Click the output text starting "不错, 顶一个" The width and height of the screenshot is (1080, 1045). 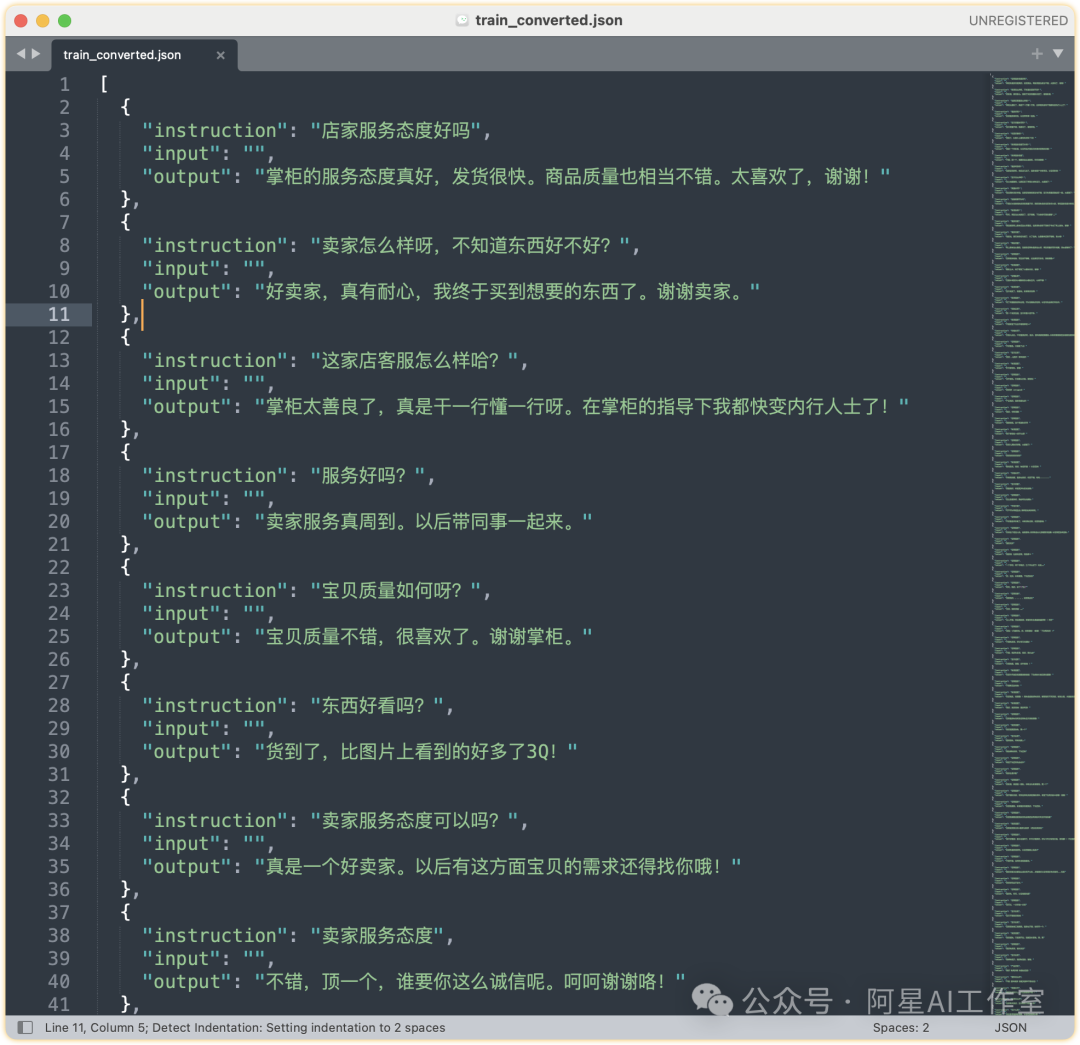tap(469, 982)
